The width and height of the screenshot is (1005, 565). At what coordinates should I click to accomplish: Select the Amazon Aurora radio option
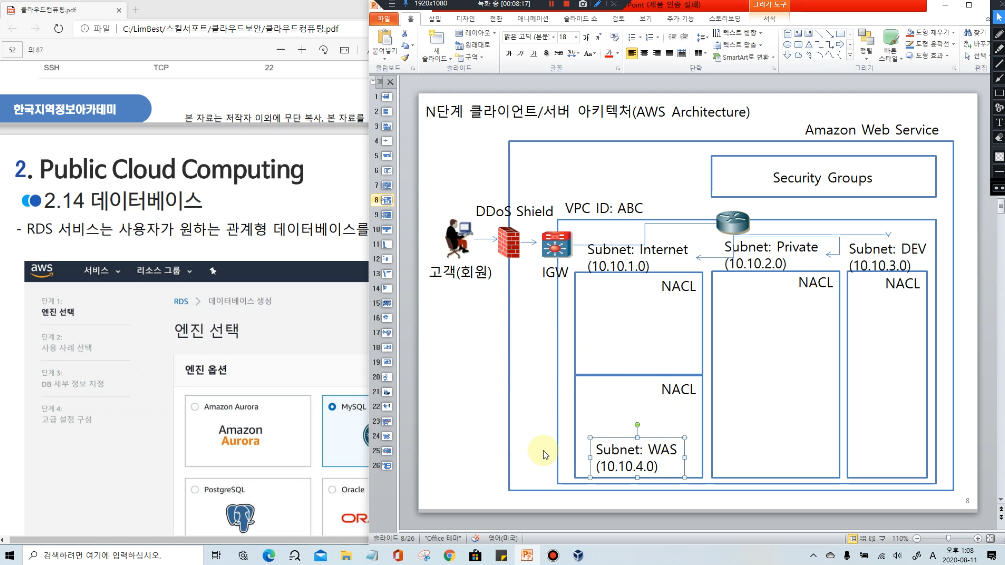[195, 407]
